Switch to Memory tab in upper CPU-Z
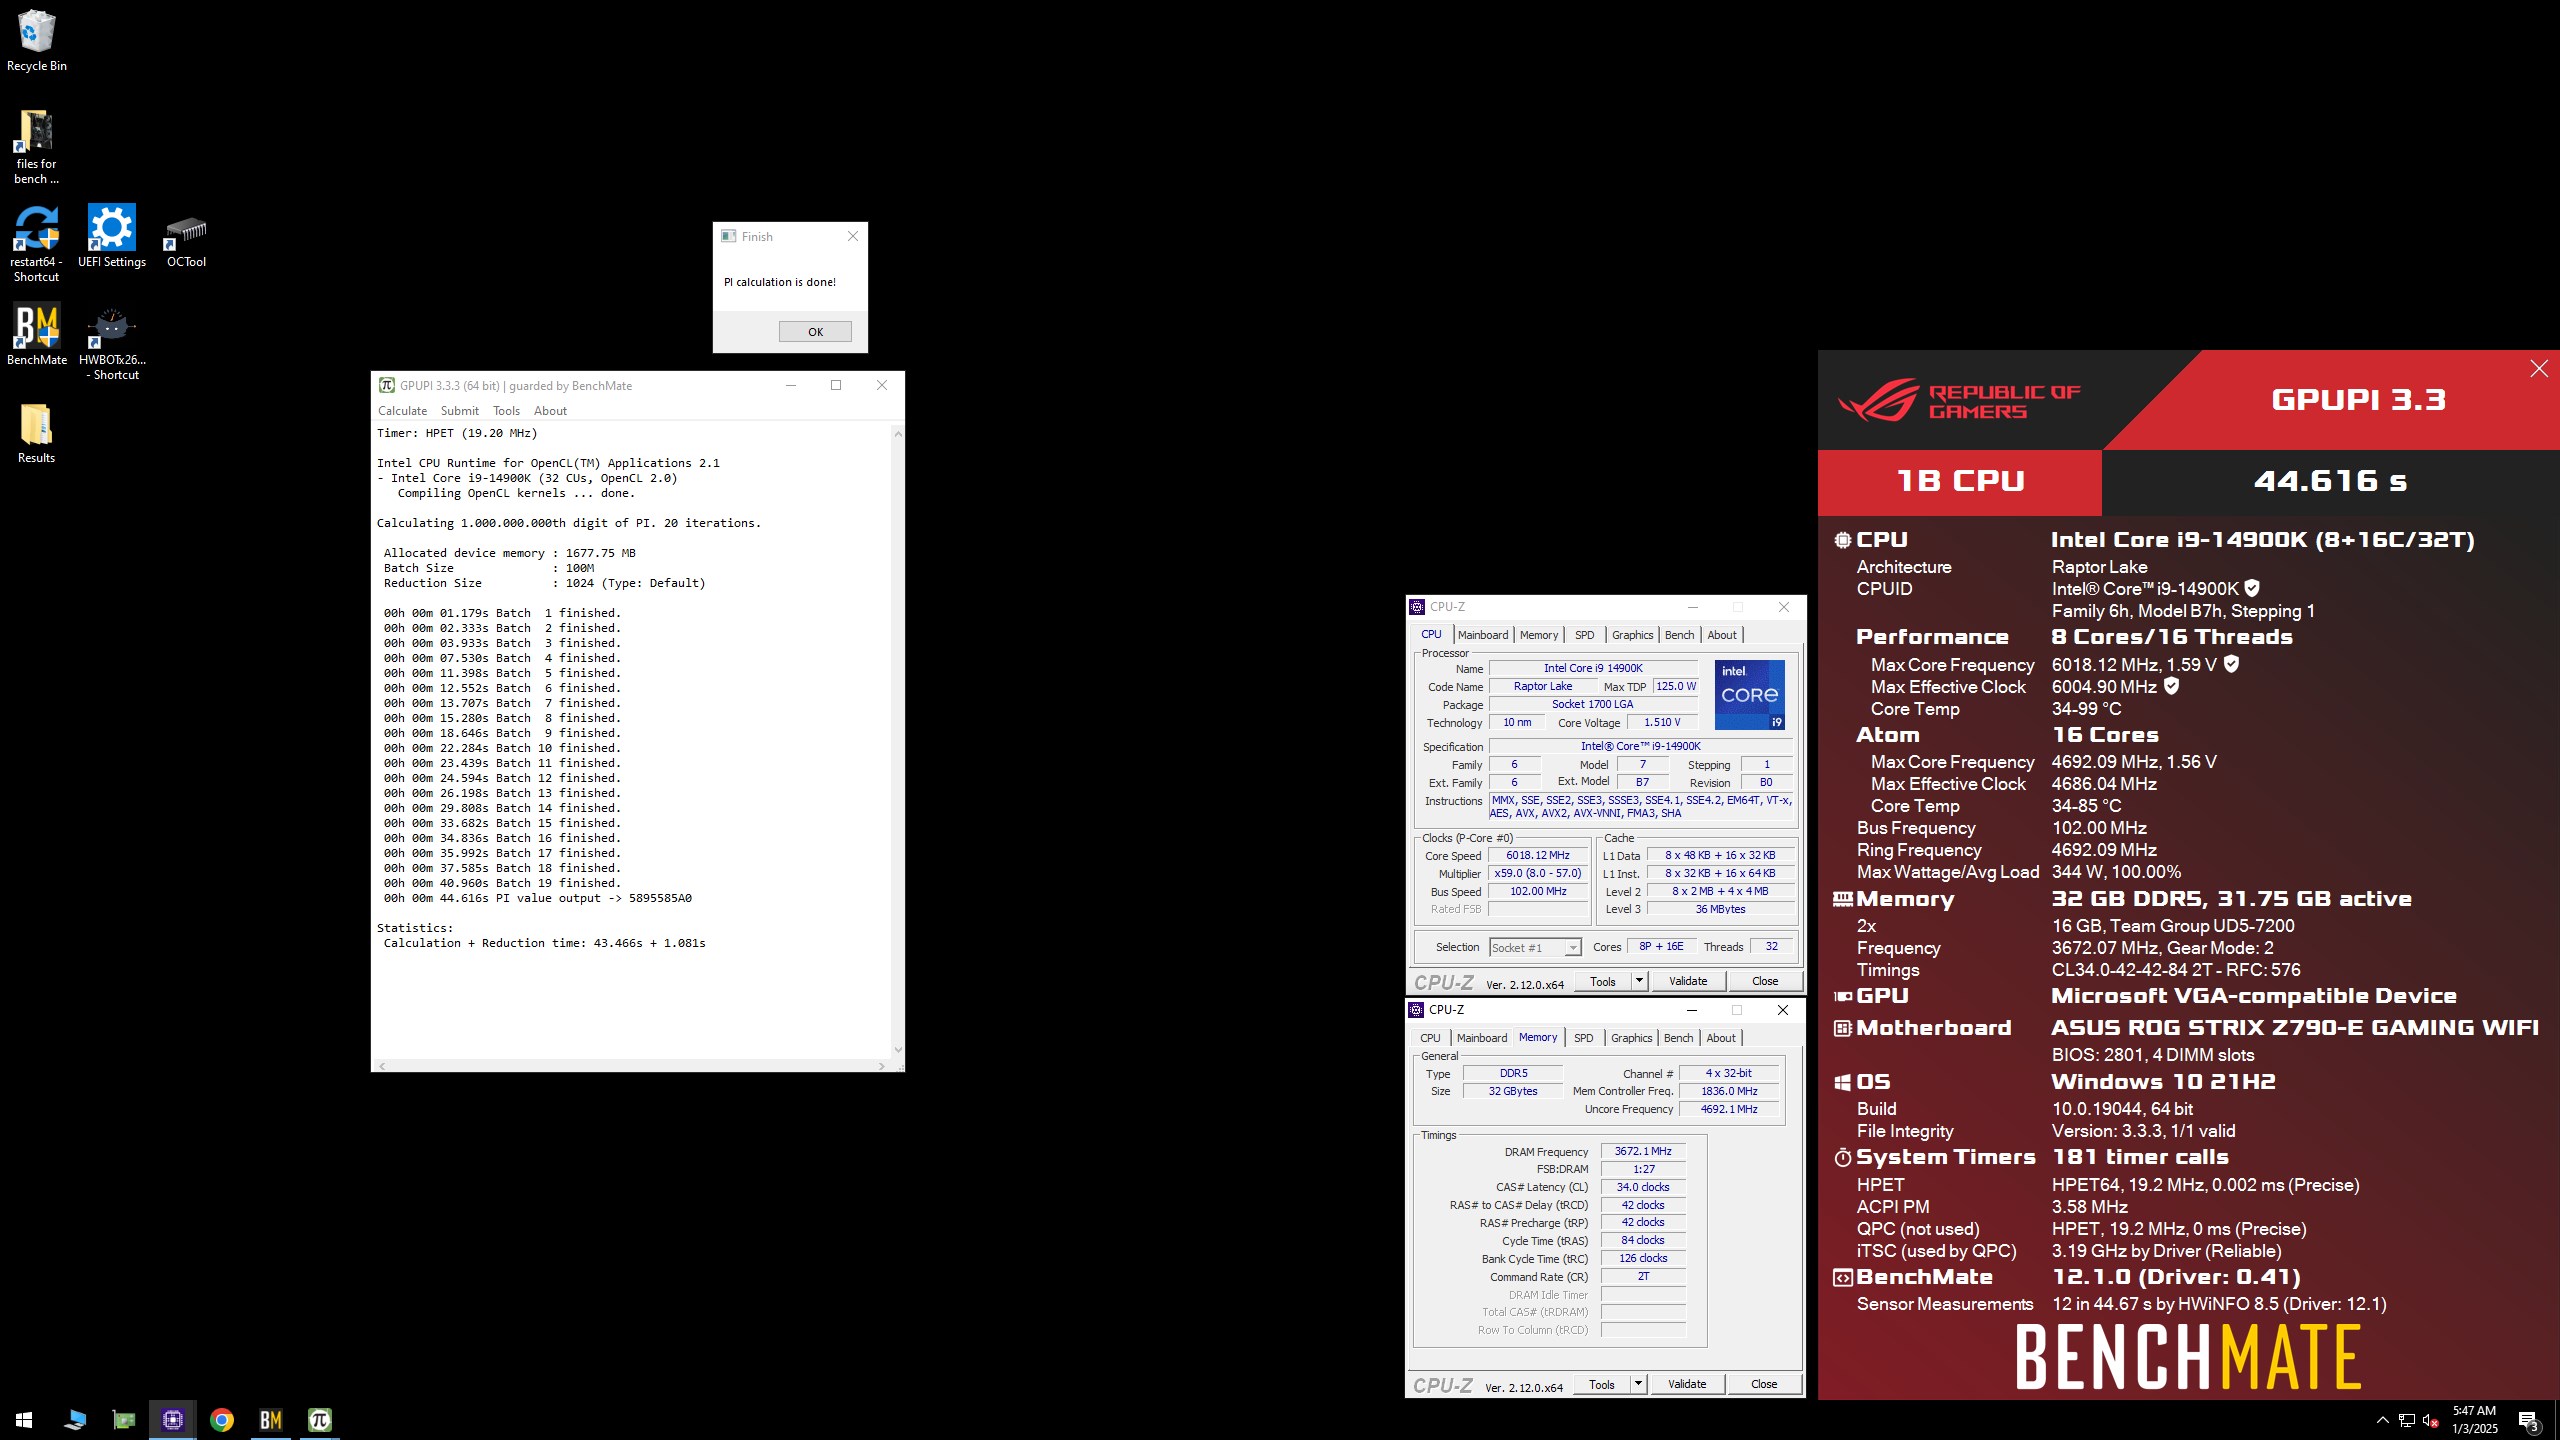This screenshot has height=1440, width=2560. (x=1539, y=635)
